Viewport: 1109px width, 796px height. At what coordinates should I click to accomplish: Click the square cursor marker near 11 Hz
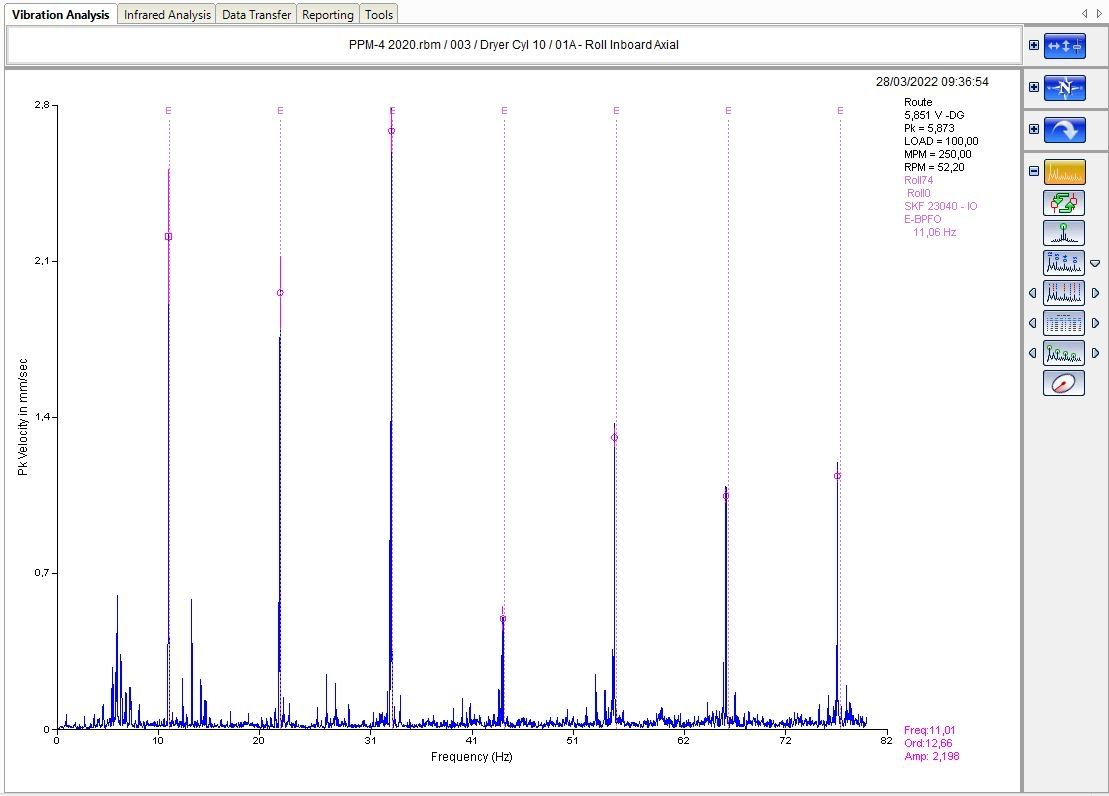(x=168, y=236)
